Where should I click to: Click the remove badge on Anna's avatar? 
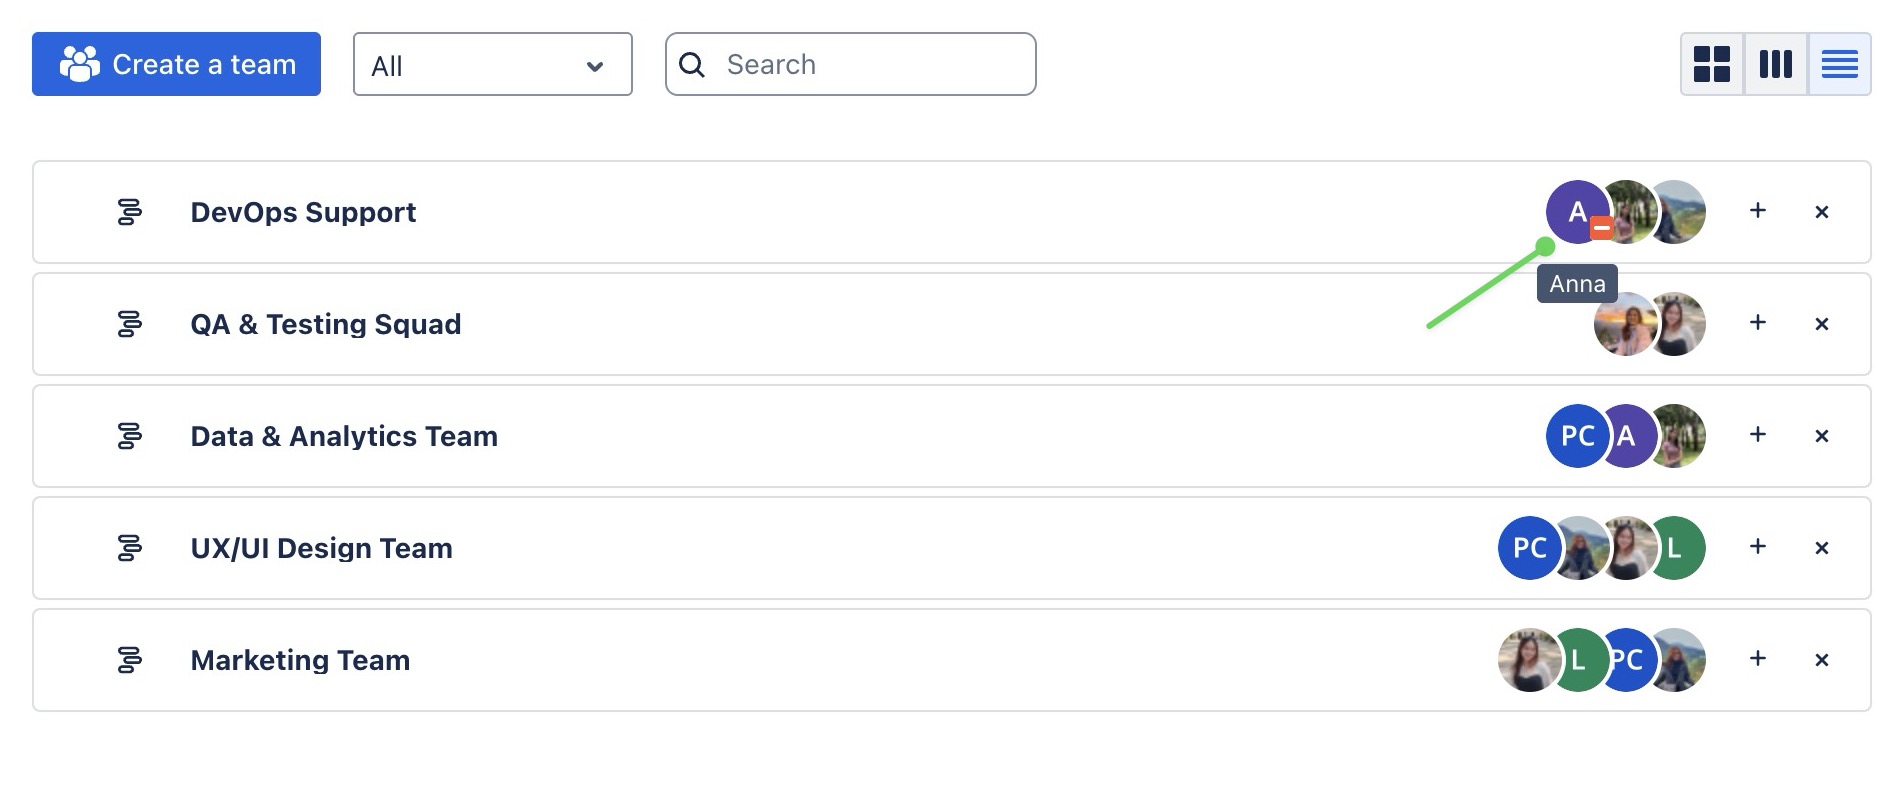1601,228
